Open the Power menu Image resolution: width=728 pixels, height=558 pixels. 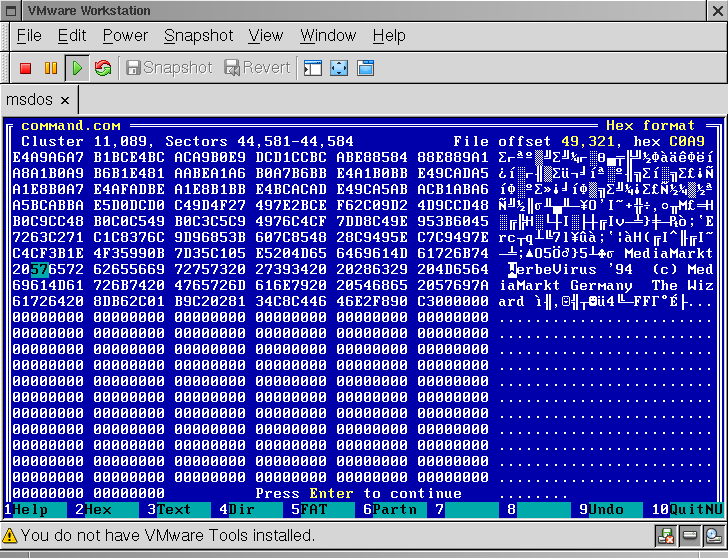click(125, 36)
